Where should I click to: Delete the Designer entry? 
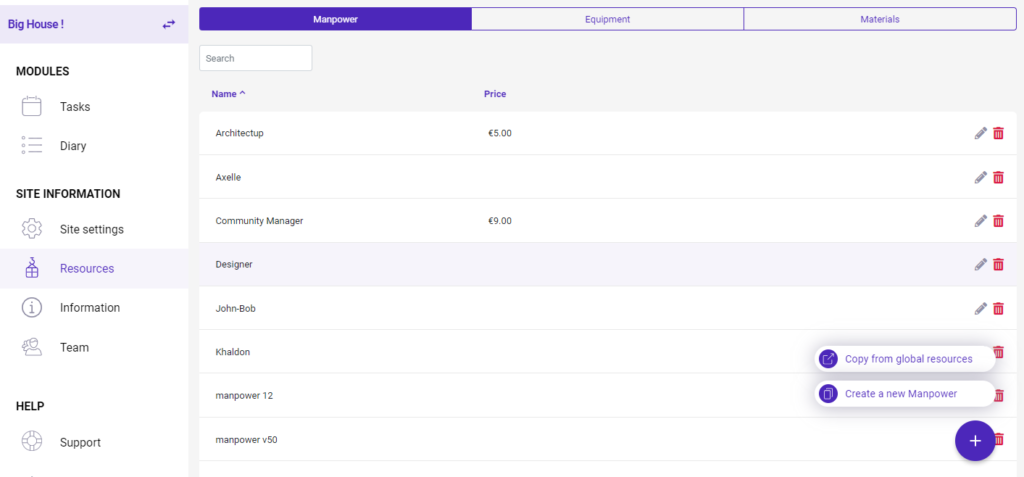[x=999, y=265]
